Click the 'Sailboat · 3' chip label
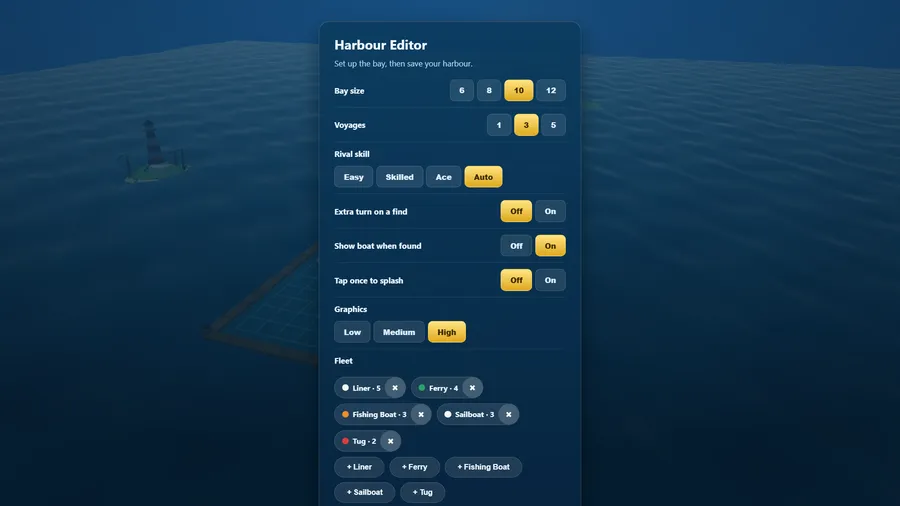This screenshot has width=900, height=506. click(x=474, y=414)
